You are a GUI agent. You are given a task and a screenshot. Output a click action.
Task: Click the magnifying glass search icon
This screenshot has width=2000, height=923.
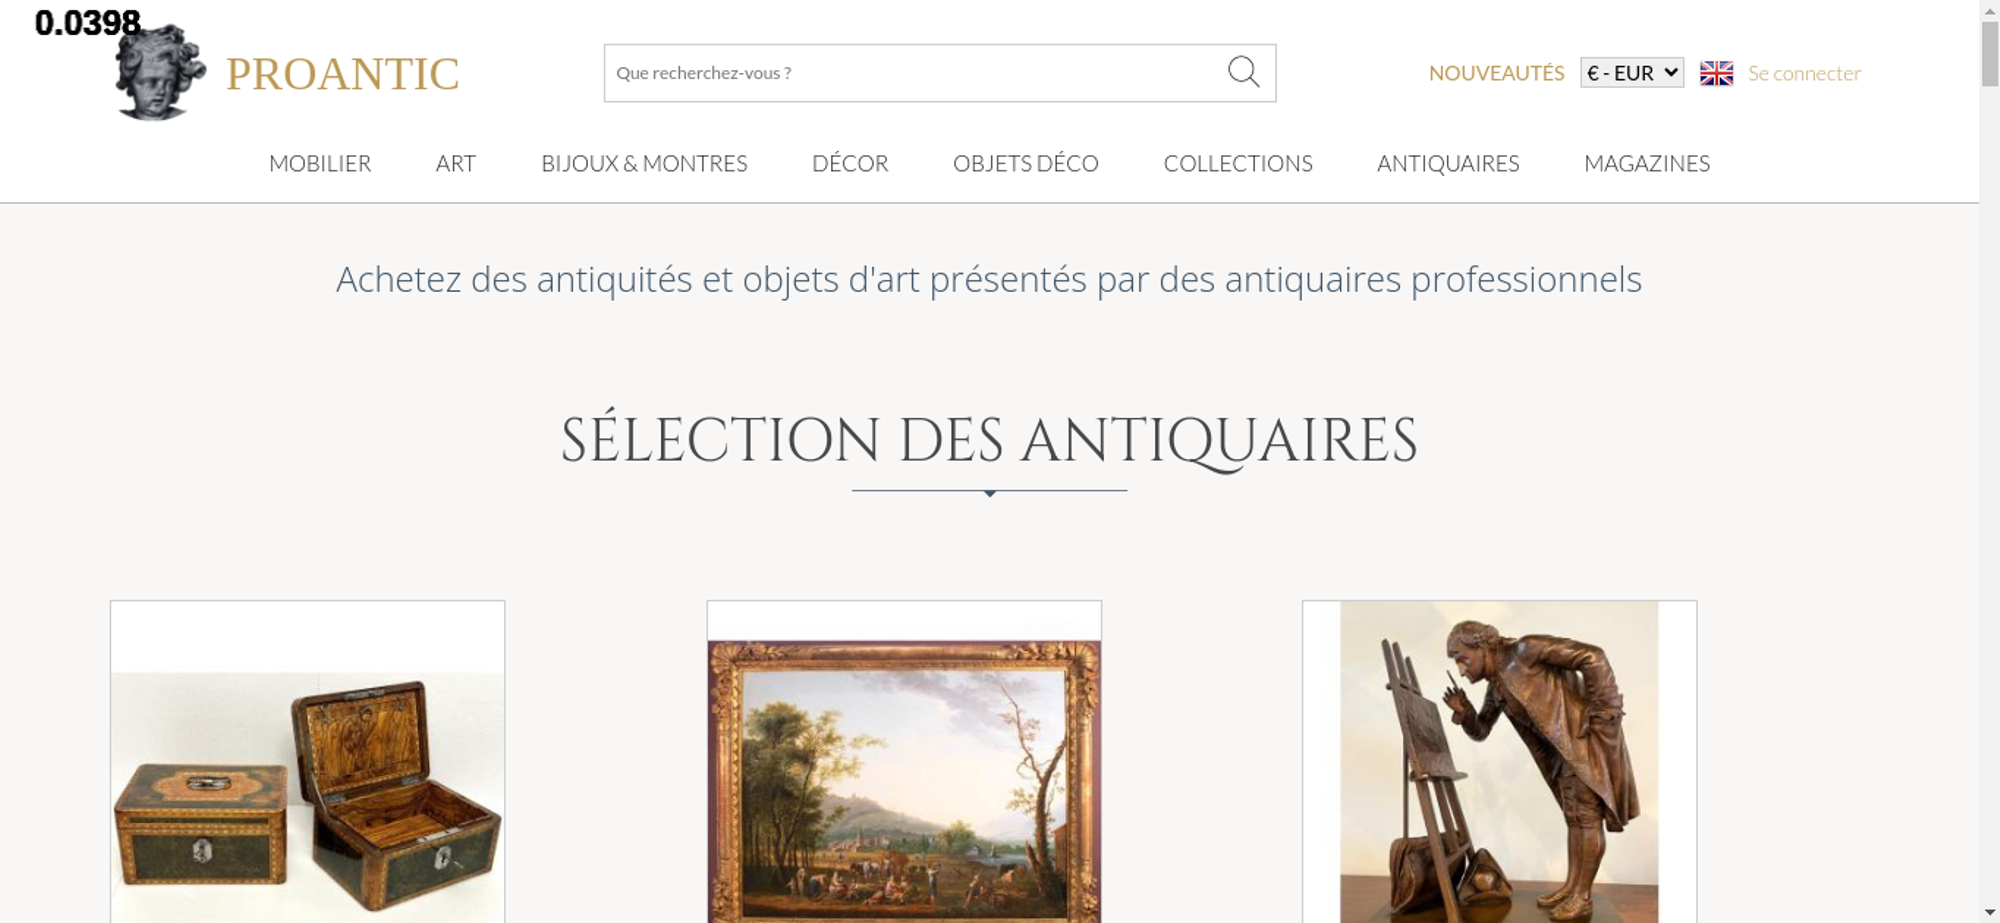1243,72
